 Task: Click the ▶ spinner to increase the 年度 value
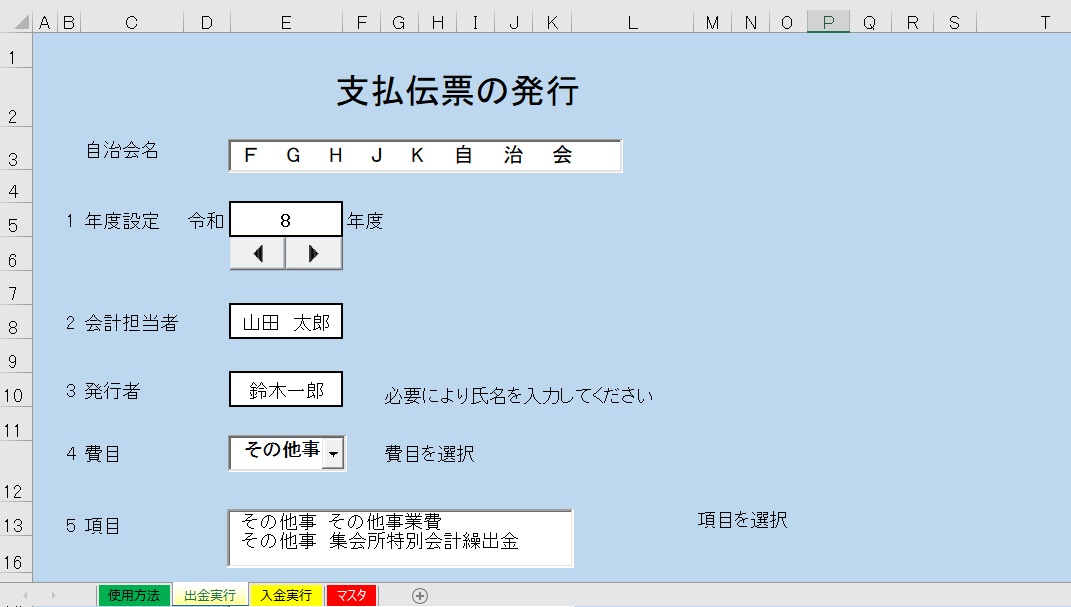(313, 253)
